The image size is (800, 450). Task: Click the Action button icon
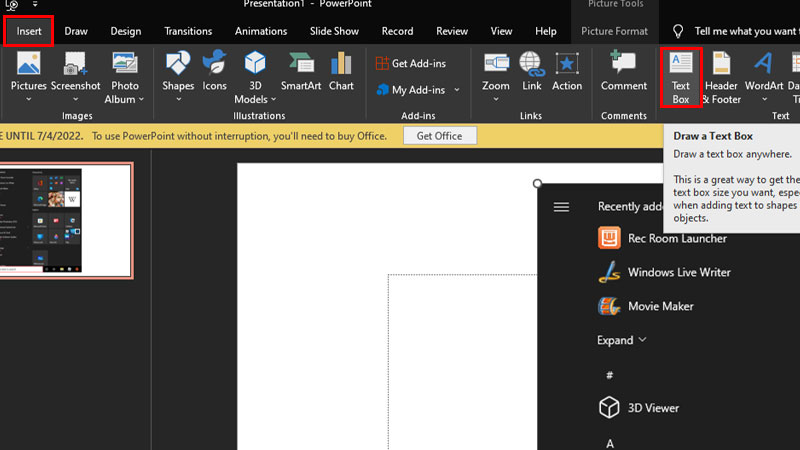tap(567, 64)
